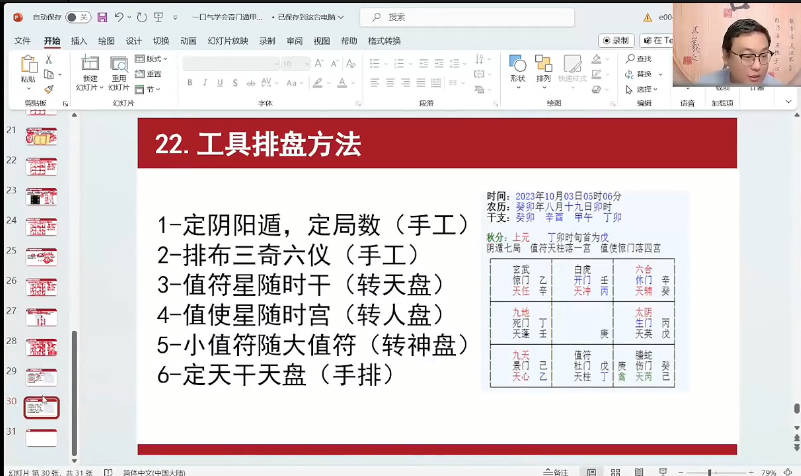
Task: Switch to the Design (设计) tab
Action: point(133,41)
